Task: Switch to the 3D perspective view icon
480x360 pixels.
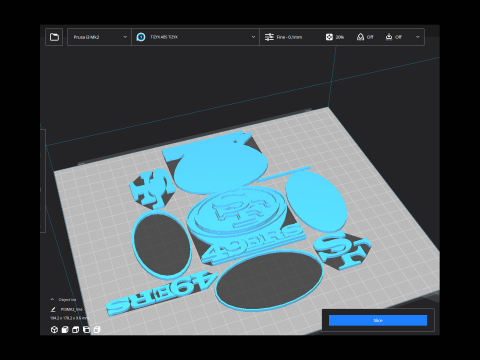Action: click(54, 330)
